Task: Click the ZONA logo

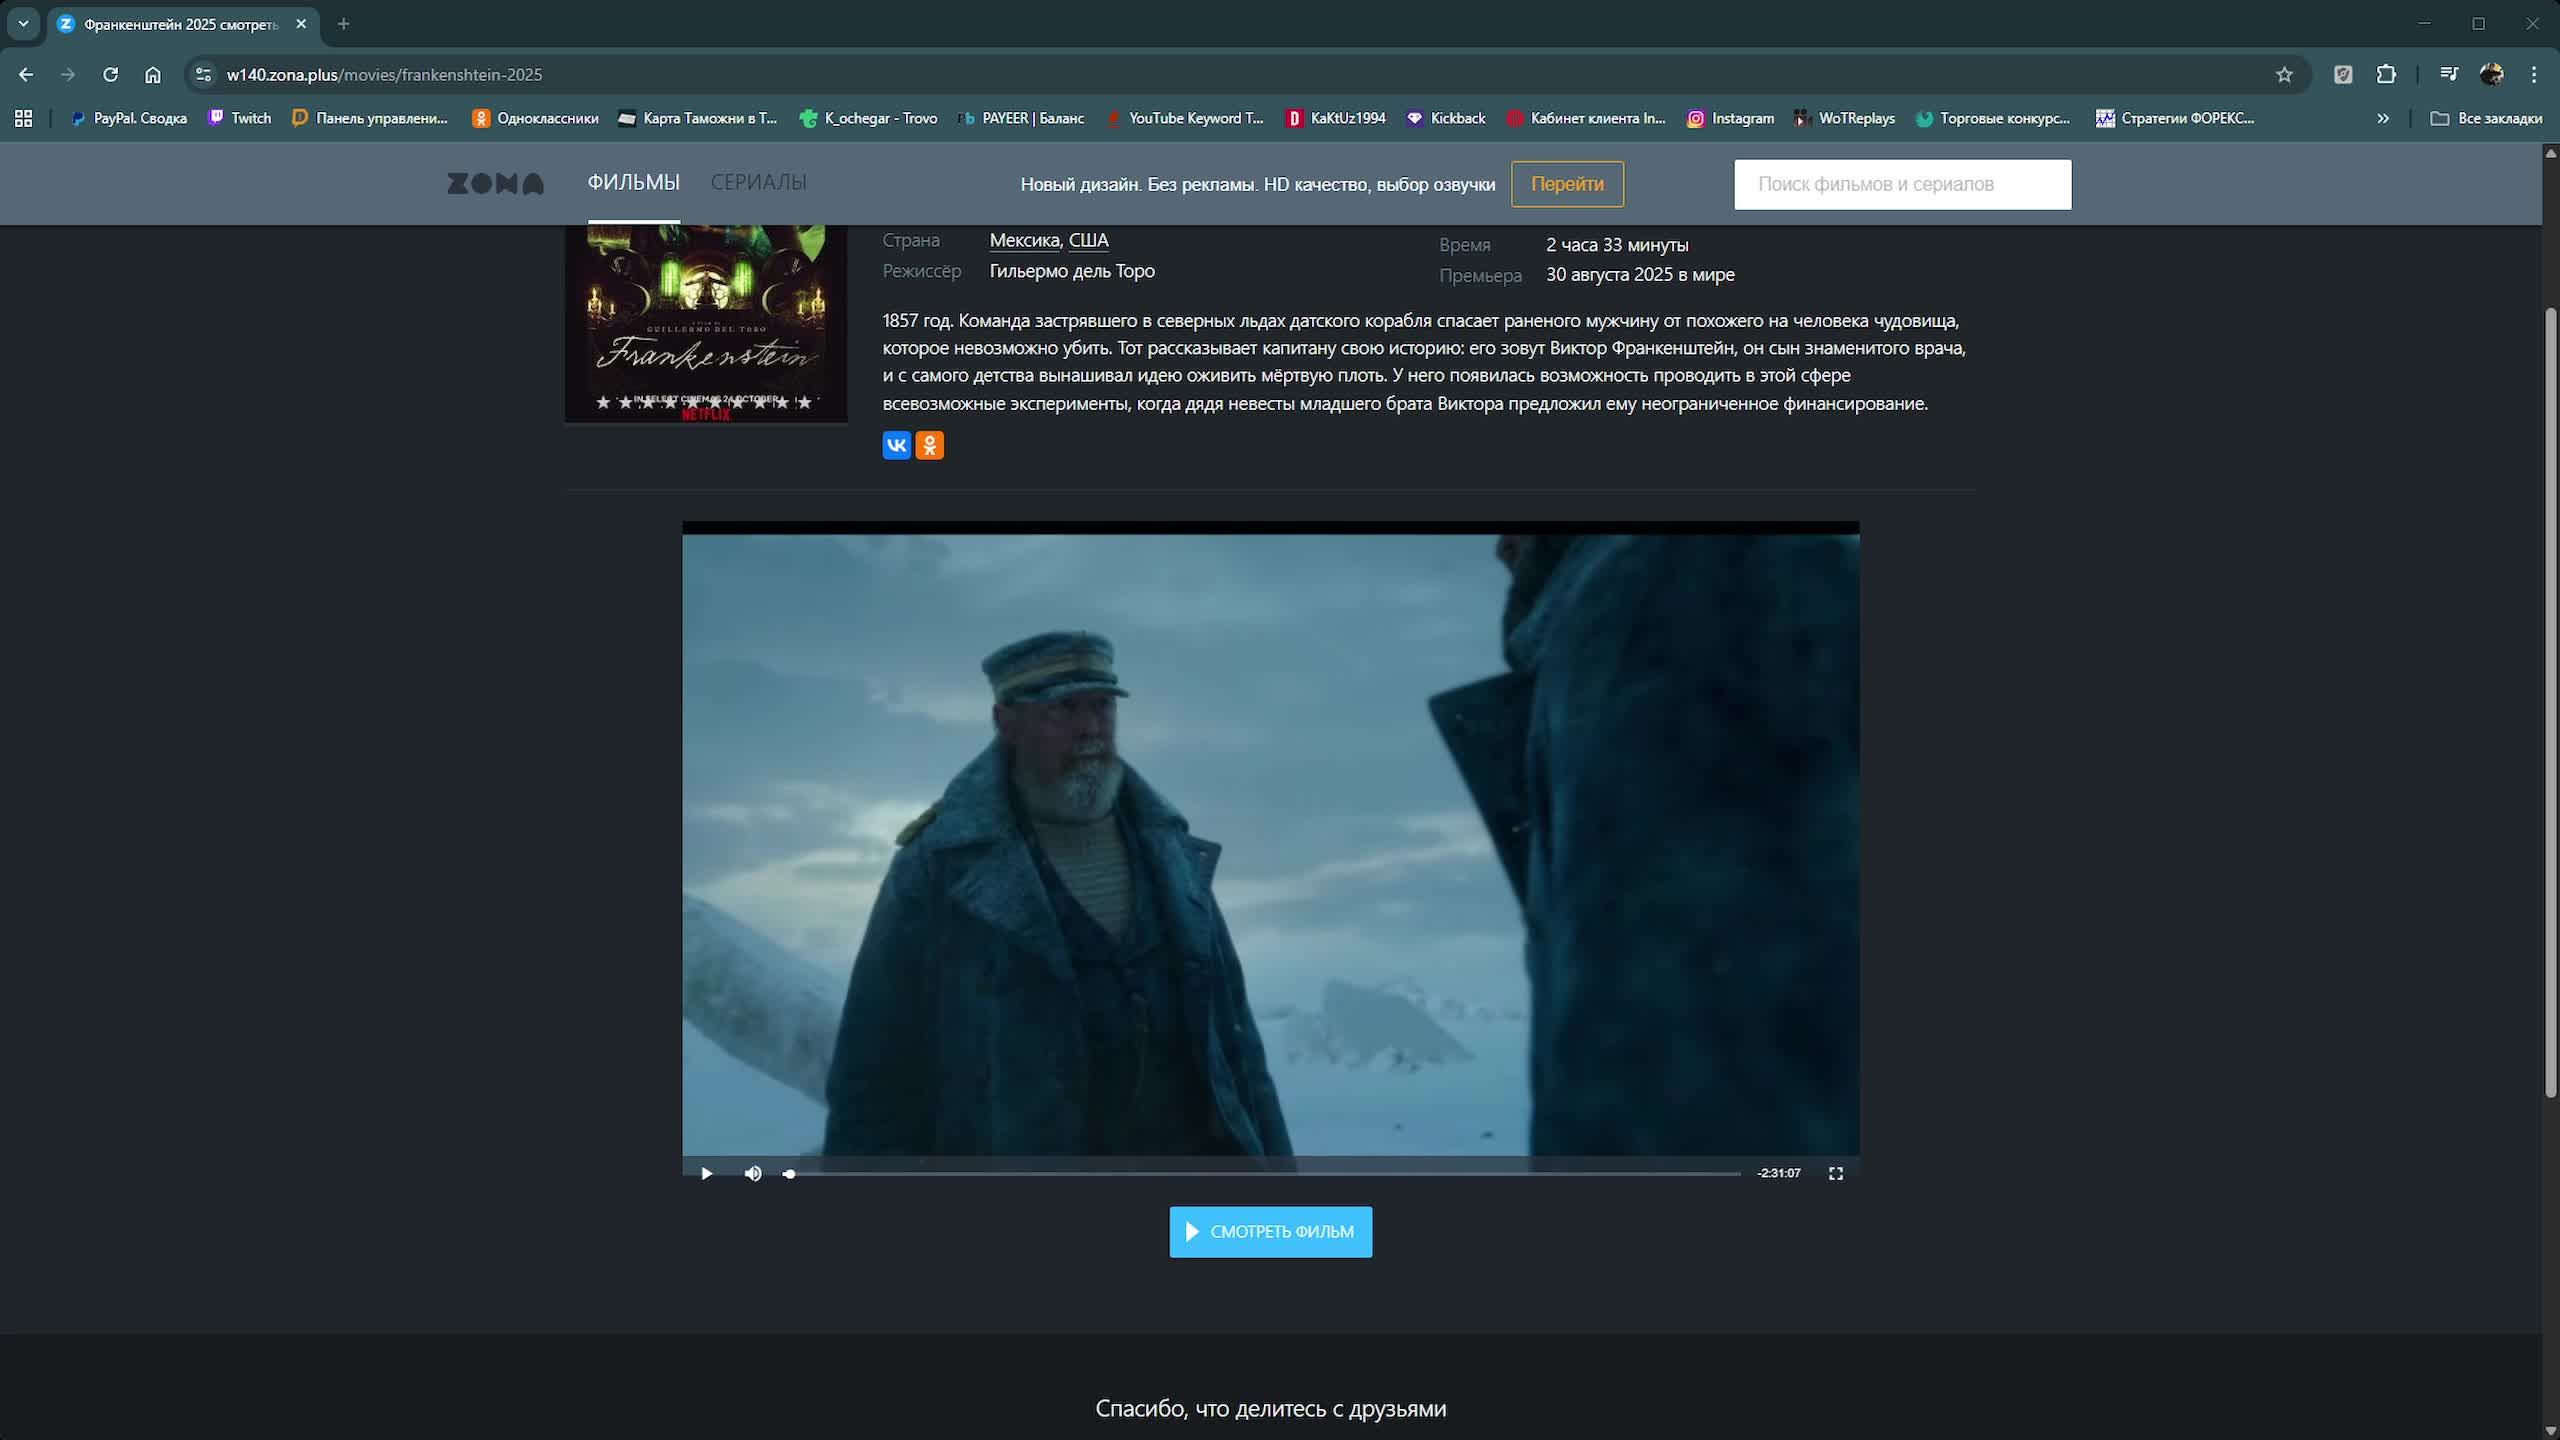Action: [495, 183]
